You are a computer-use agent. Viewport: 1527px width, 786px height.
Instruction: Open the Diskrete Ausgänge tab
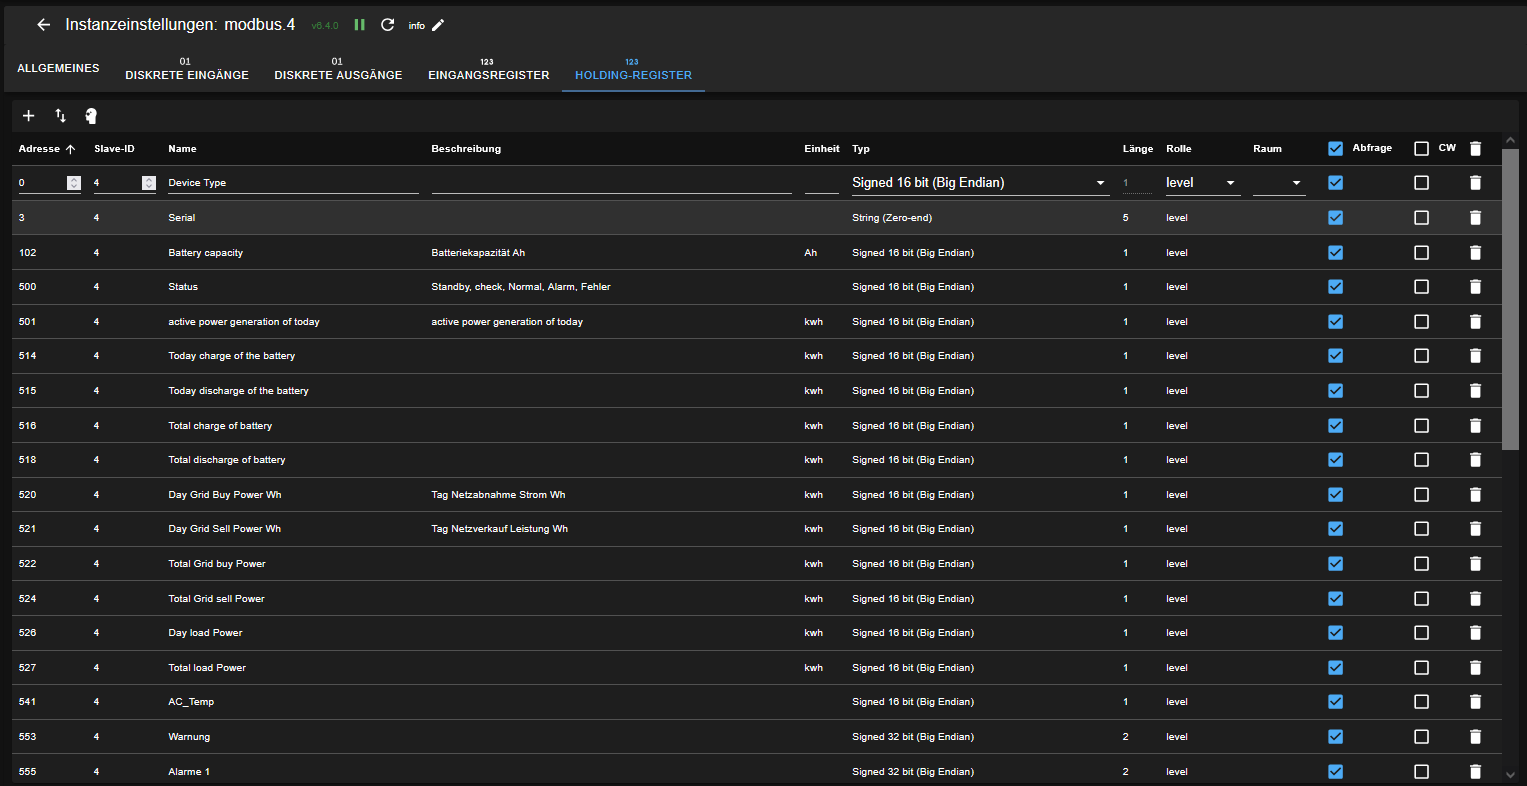click(338, 69)
